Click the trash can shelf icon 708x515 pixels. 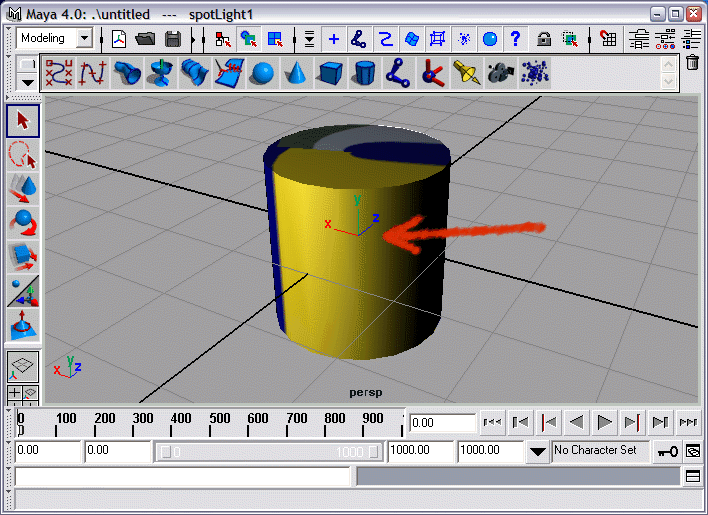pyautogui.click(x=692, y=63)
